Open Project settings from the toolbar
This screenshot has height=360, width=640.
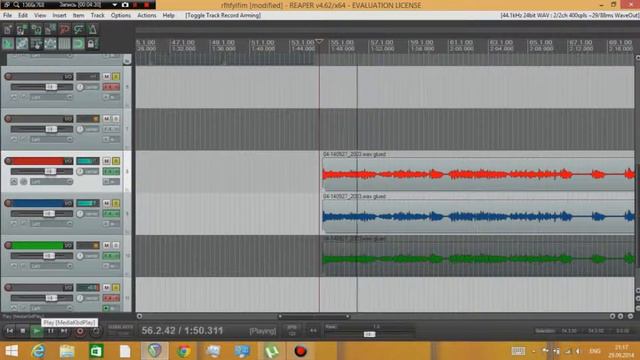[50, 29]
